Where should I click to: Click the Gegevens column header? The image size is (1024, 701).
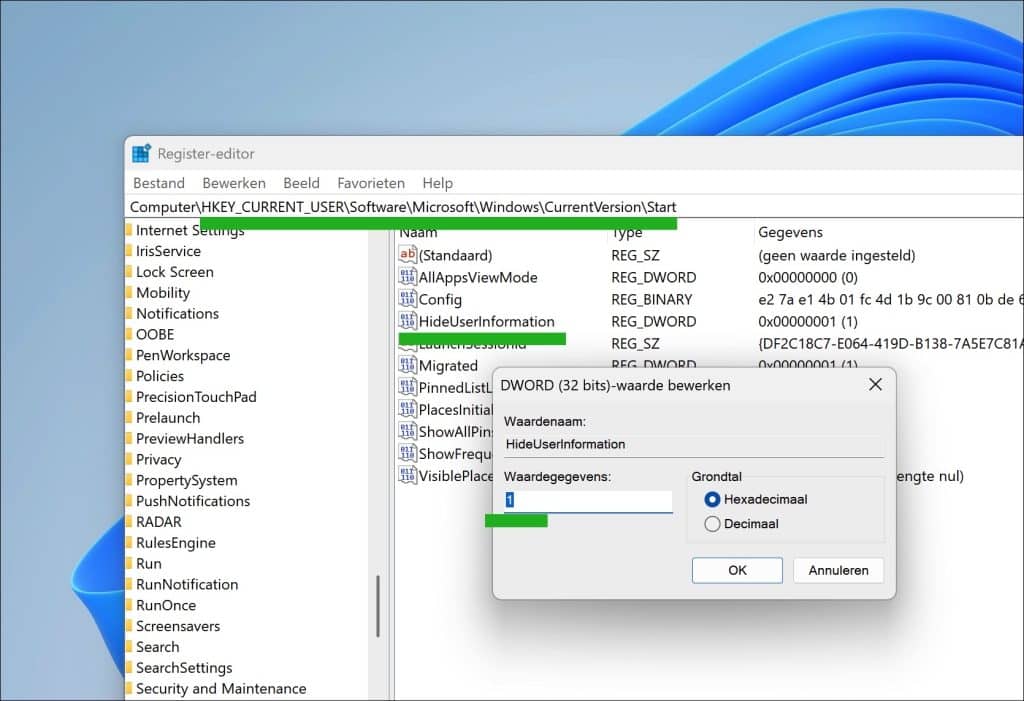click(x=790, y=233)
